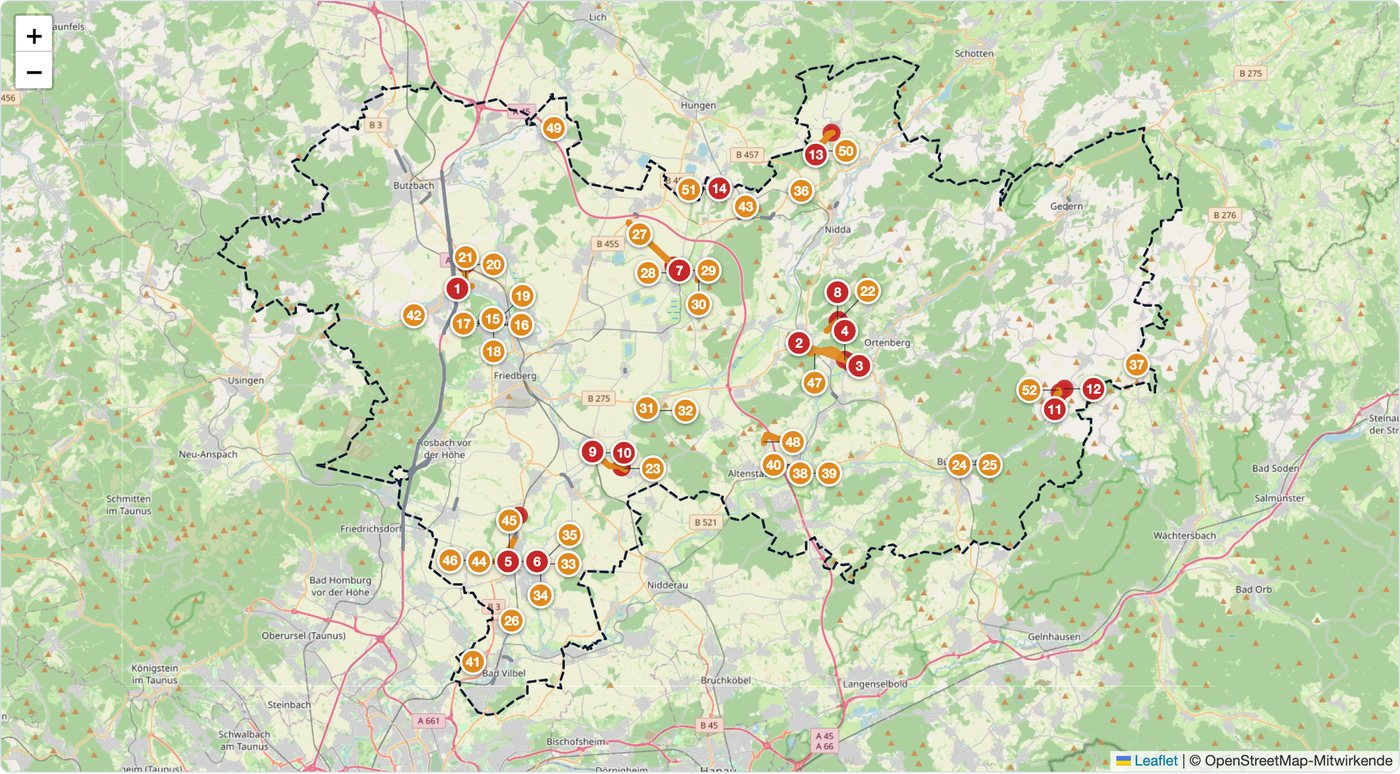Select orange marker number 26
This screenshot has width=1400, height=774.
512,621
